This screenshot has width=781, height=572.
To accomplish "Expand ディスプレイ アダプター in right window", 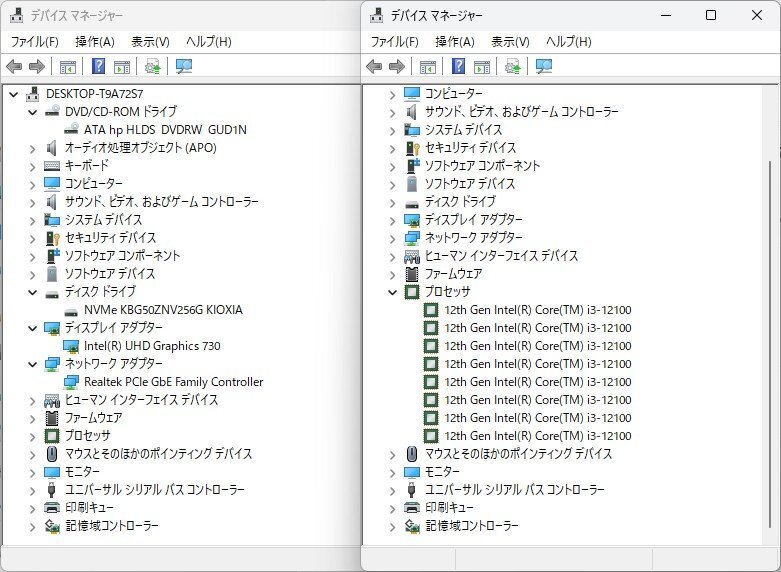I will [x=392, y=221].
